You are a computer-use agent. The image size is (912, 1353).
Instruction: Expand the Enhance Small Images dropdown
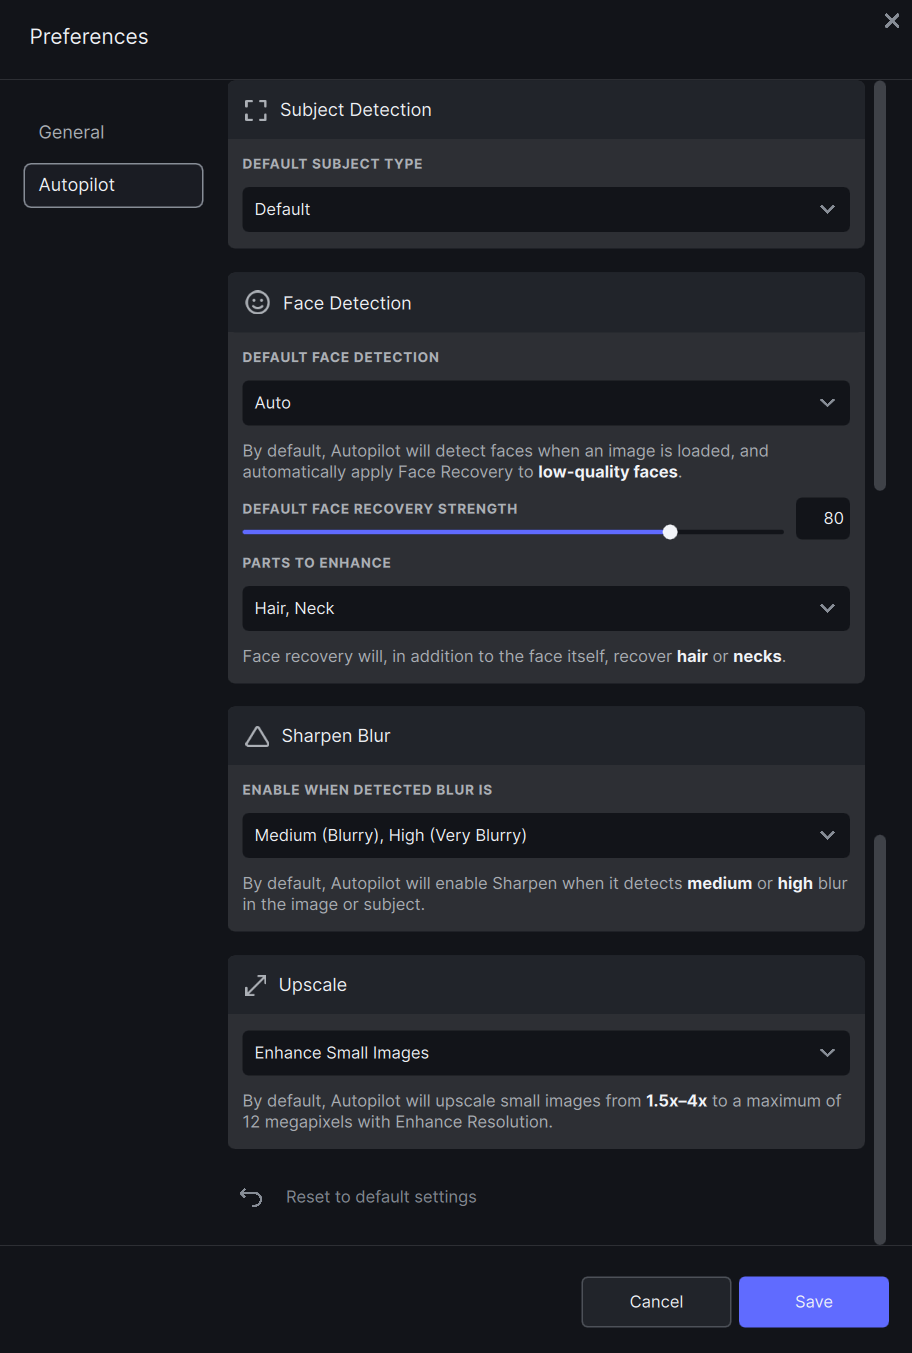tap(546, 1053)
